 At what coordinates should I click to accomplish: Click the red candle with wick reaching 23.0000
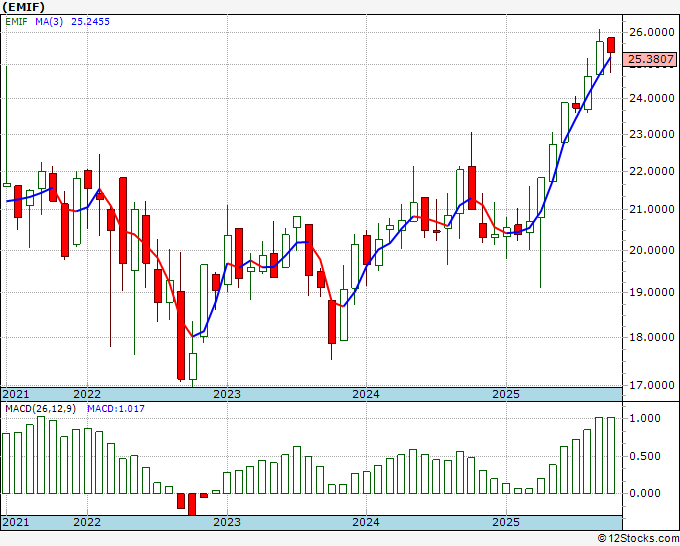[472, 188]
